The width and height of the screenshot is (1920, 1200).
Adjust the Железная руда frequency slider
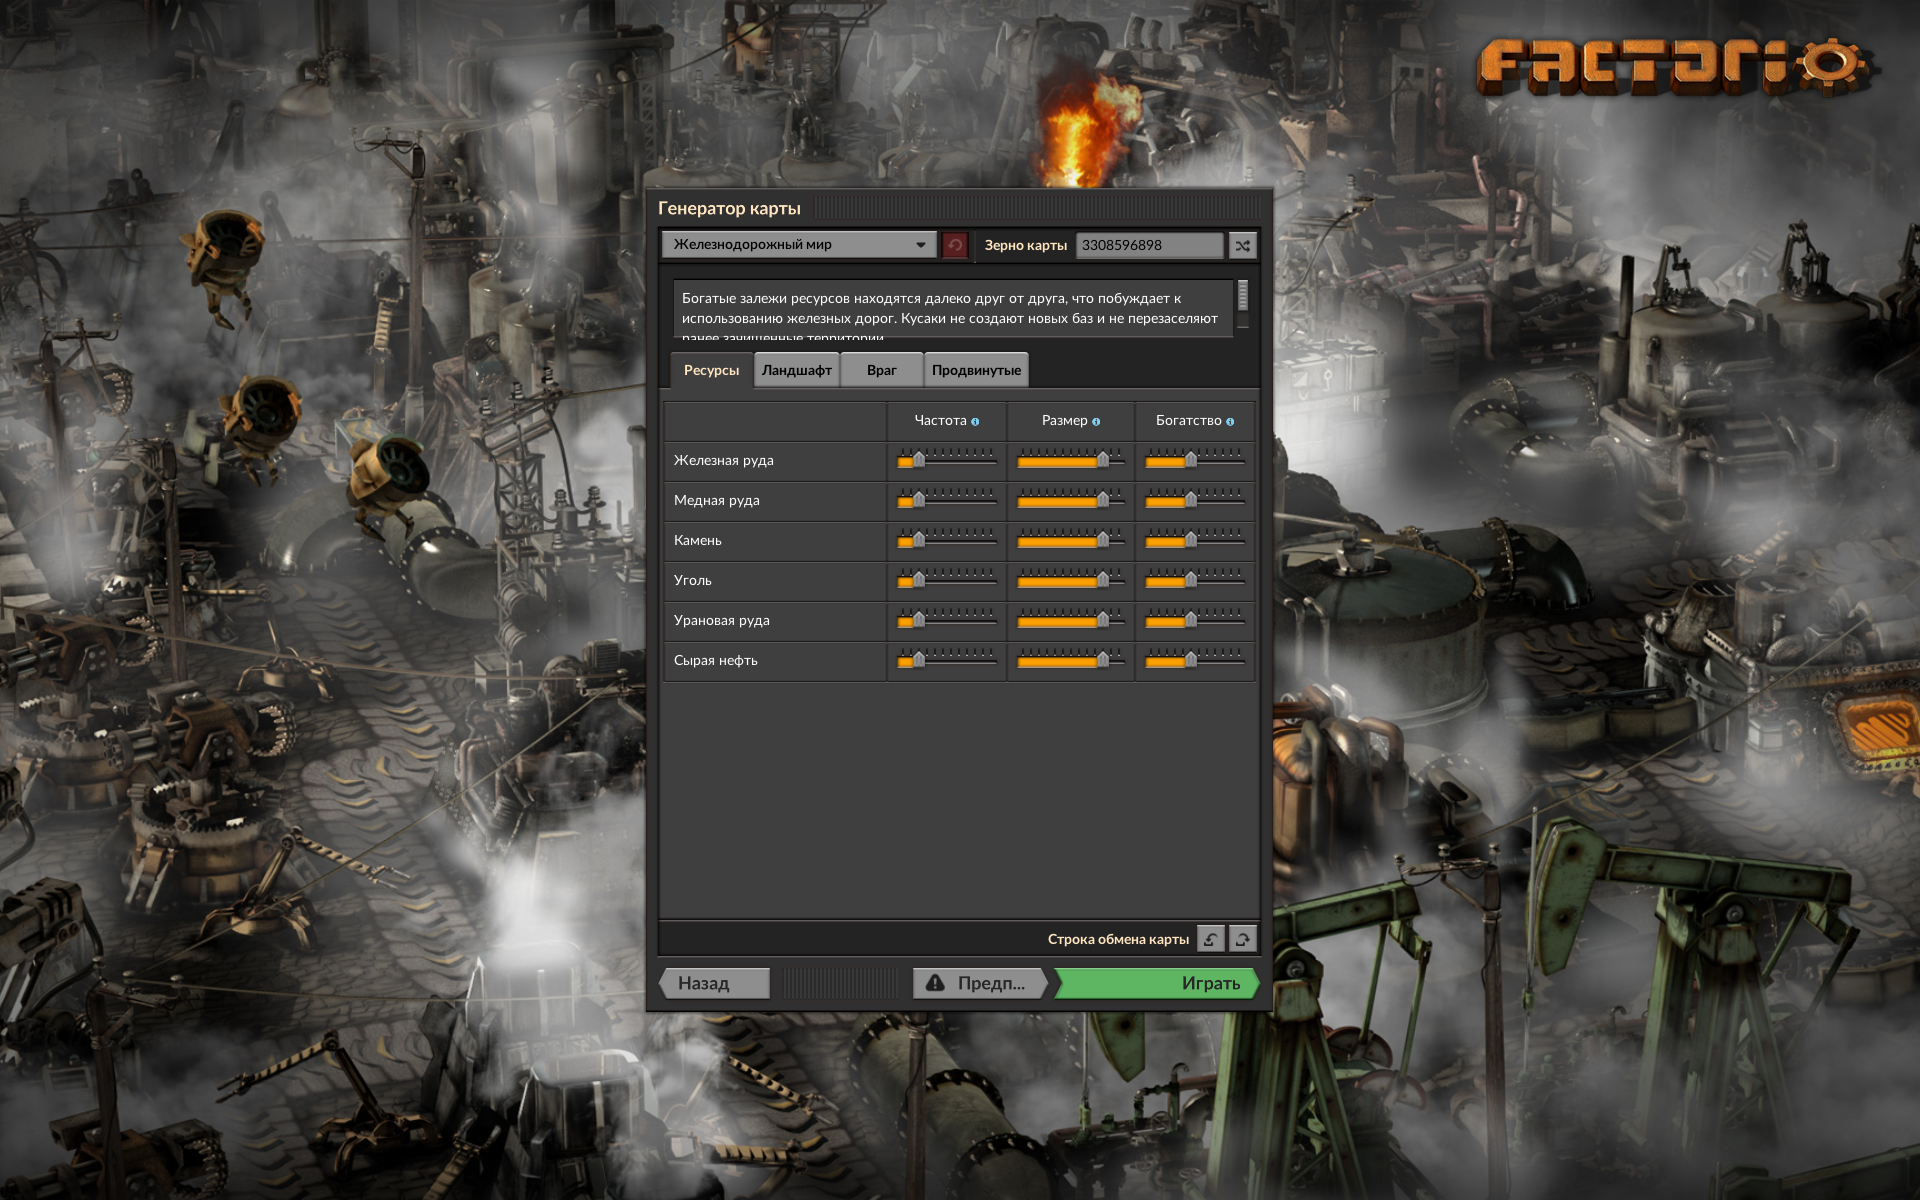point(947,460)
